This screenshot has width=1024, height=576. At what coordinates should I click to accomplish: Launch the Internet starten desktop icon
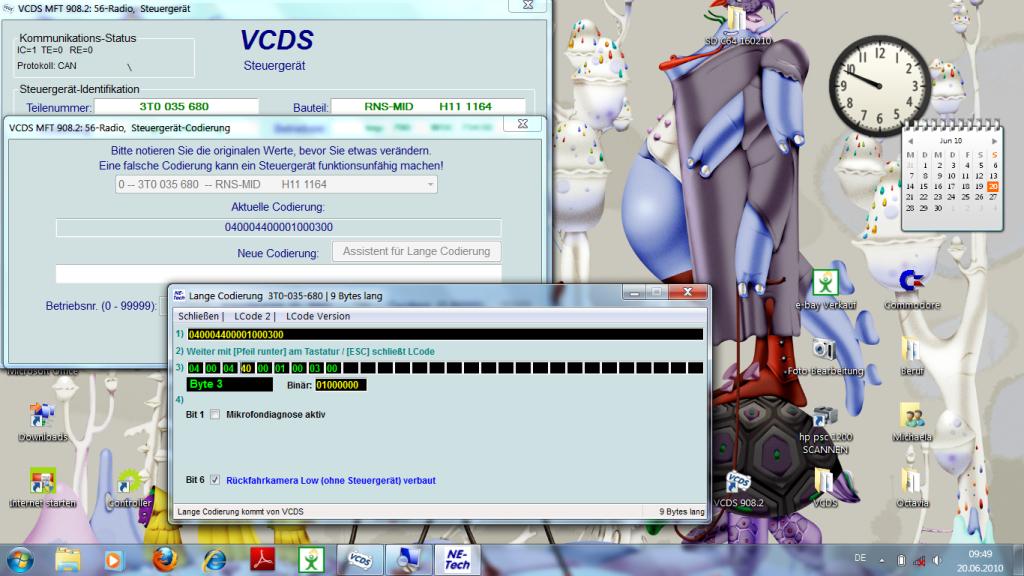click(42, 488)
